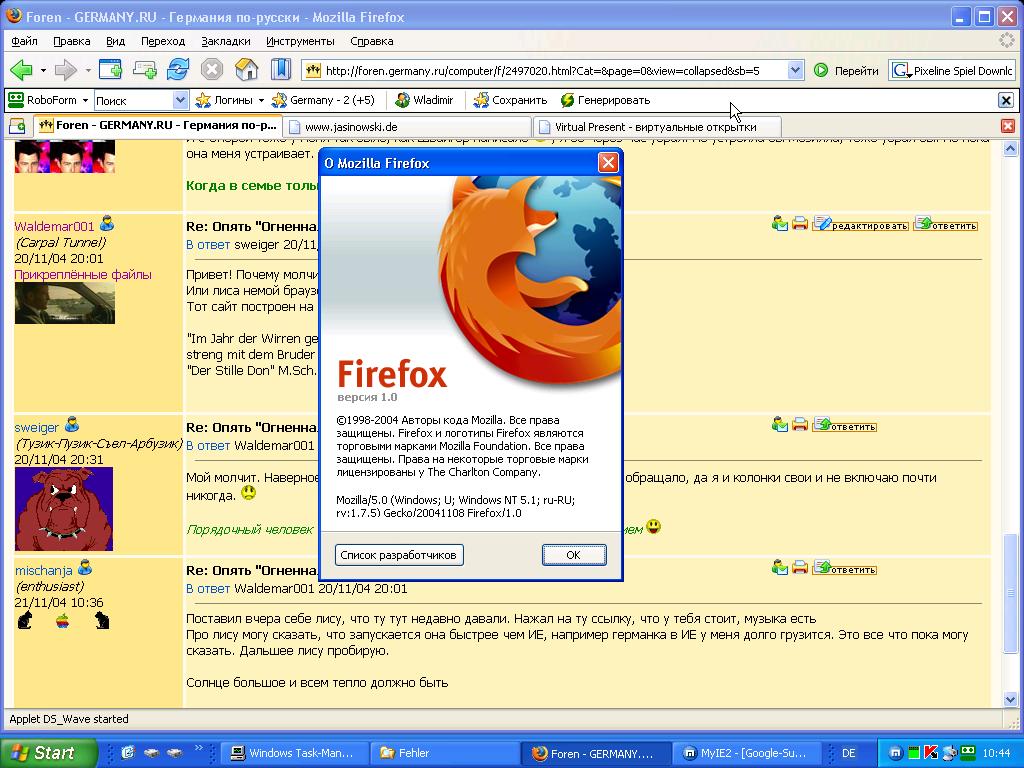
Task: Open a new window with toolbar icon
Action: click(110, 69)
